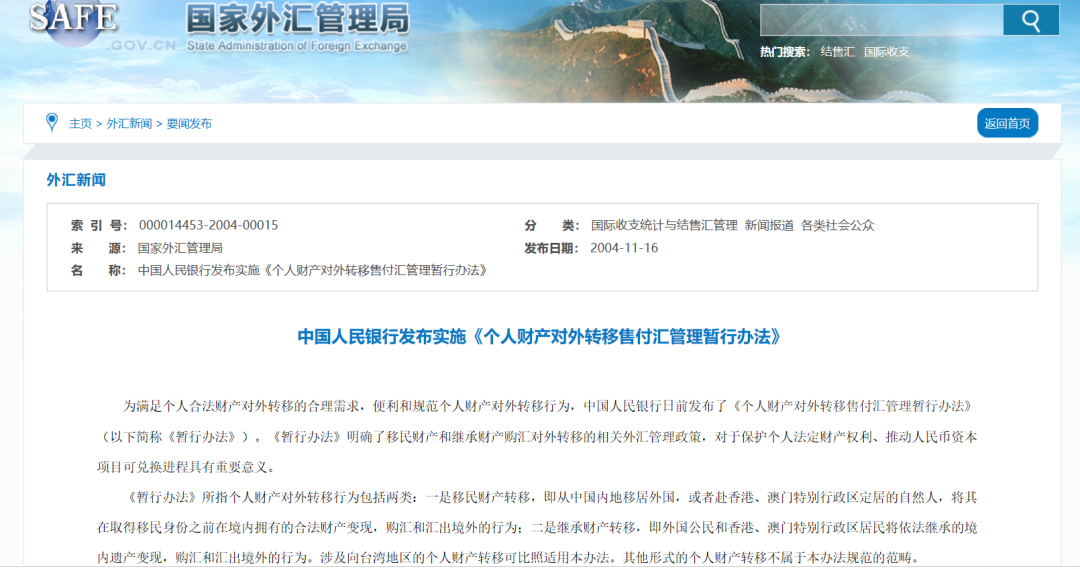Select category 国际收支统计与结售汇管理
Image resolution: width=1080 pixels, height=569 pixels.
click(x=664, y=225)
